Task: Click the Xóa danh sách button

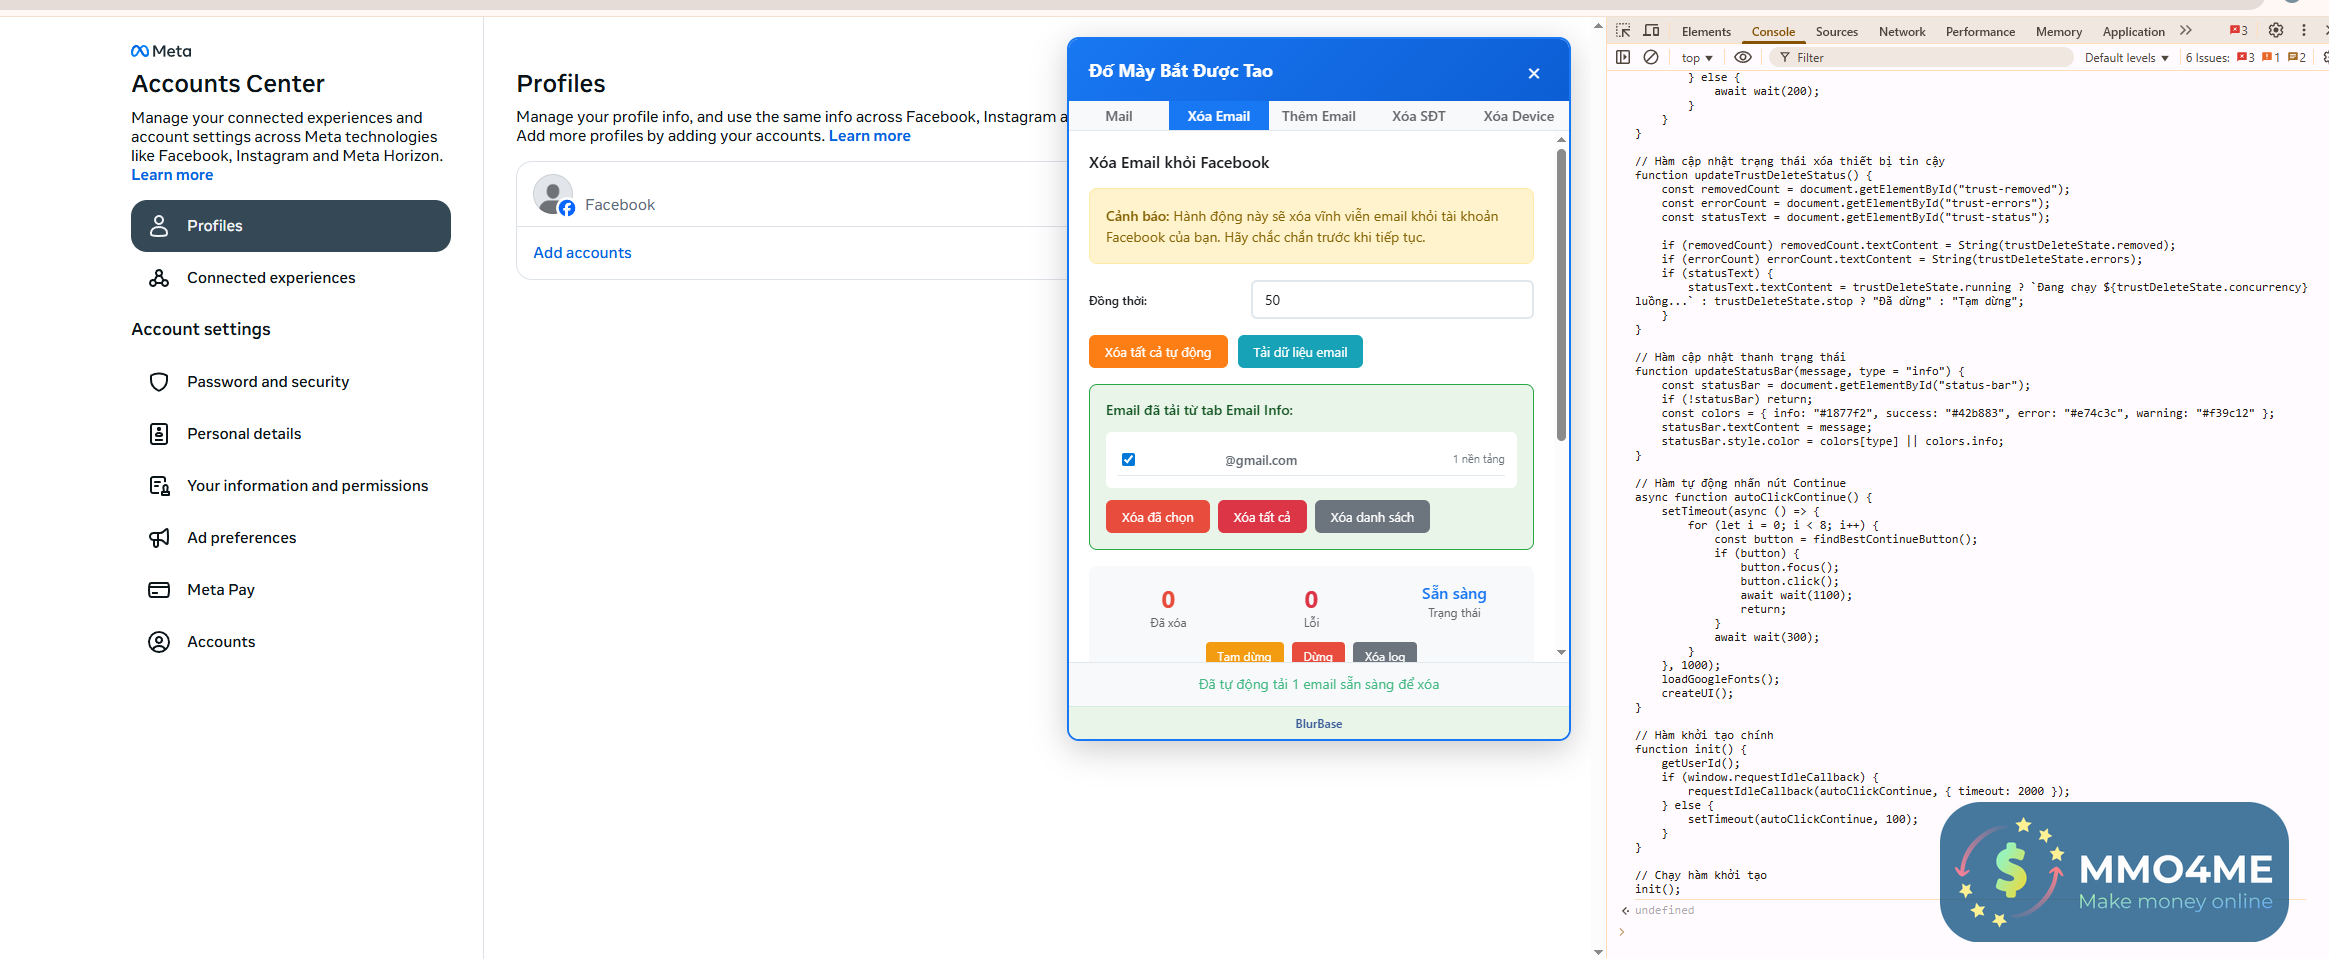Action: (x=1372, y=517)
